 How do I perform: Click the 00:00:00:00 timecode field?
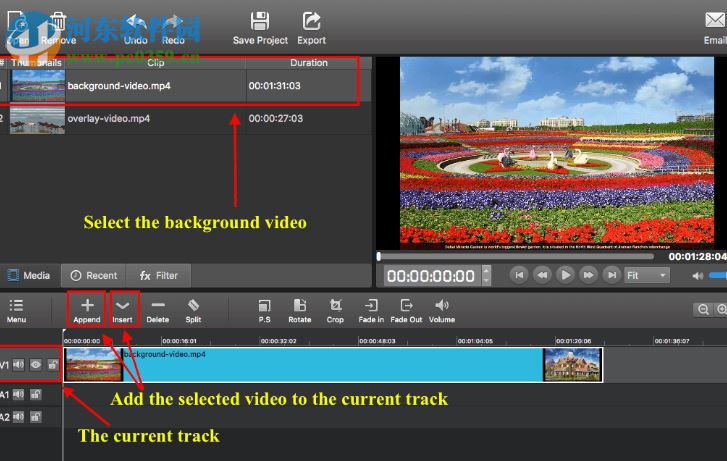tap(433, 276)
